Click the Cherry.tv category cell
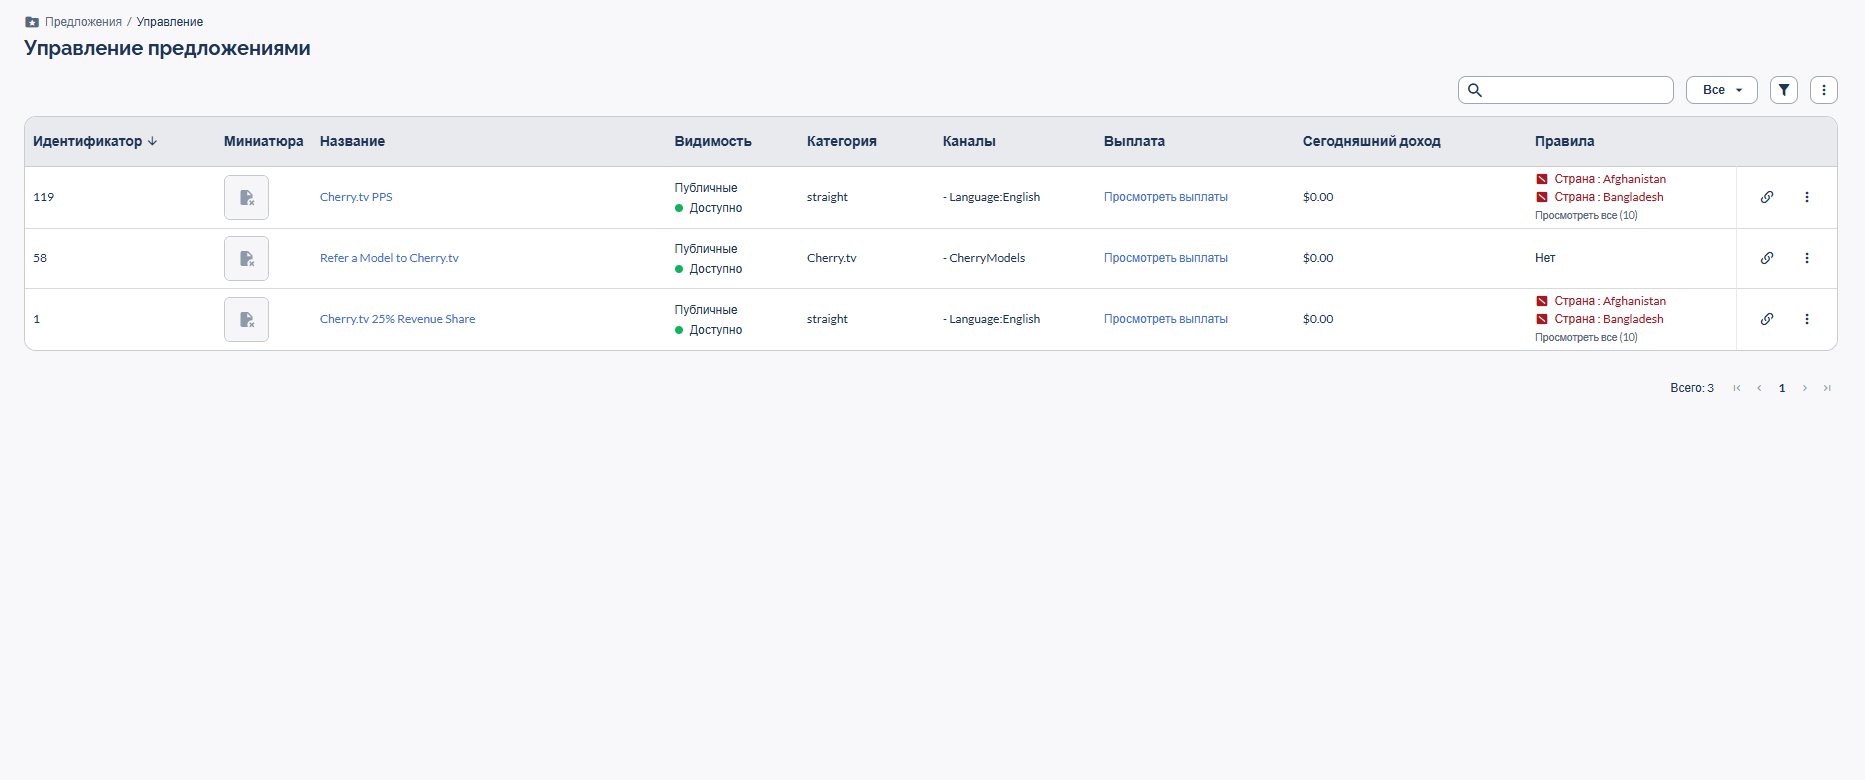The height and width of the screenshot is (780, 1865). tap(832, 258)
